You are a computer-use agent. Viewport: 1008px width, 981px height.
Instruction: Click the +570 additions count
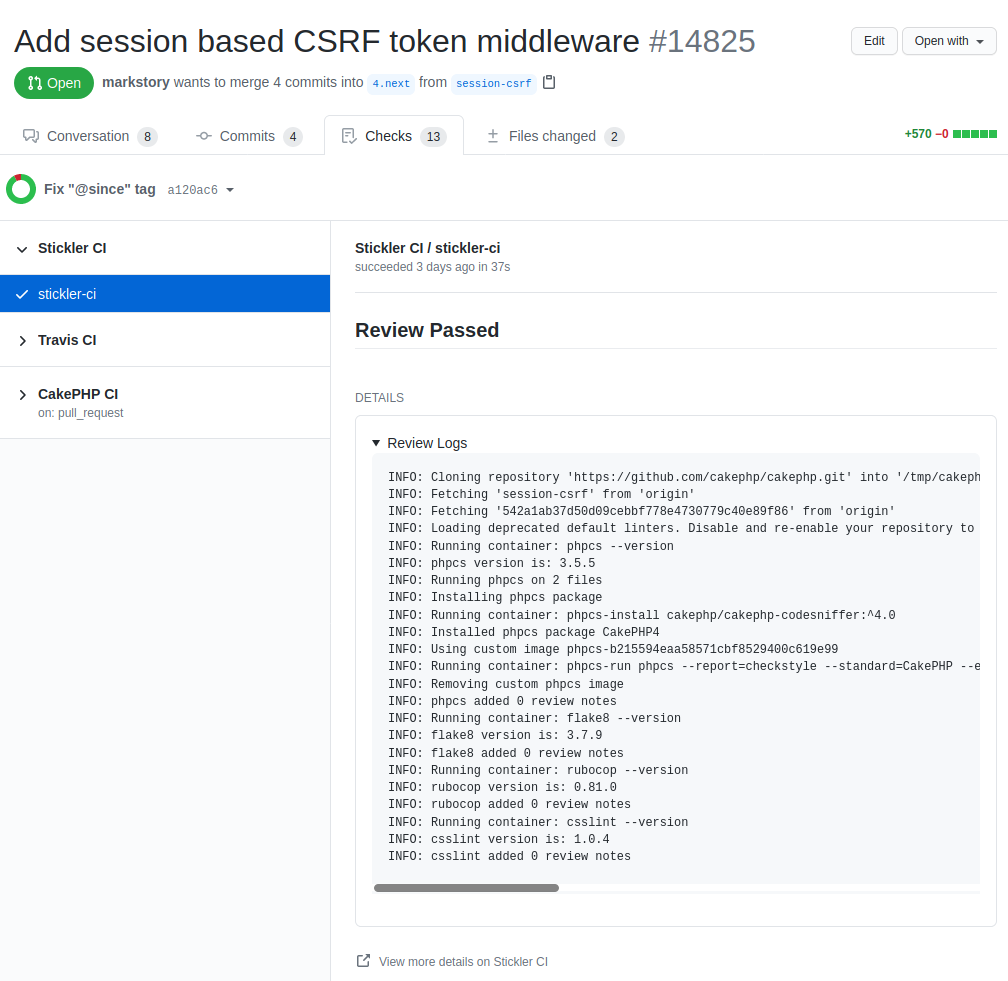click(x=918, y=134)
